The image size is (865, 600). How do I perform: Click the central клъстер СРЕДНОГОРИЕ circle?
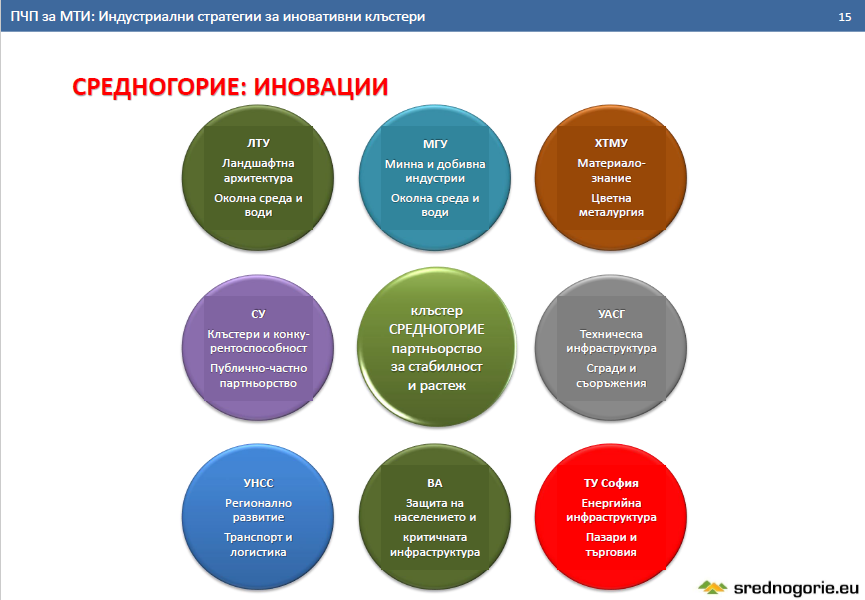[x=436, y=347]
